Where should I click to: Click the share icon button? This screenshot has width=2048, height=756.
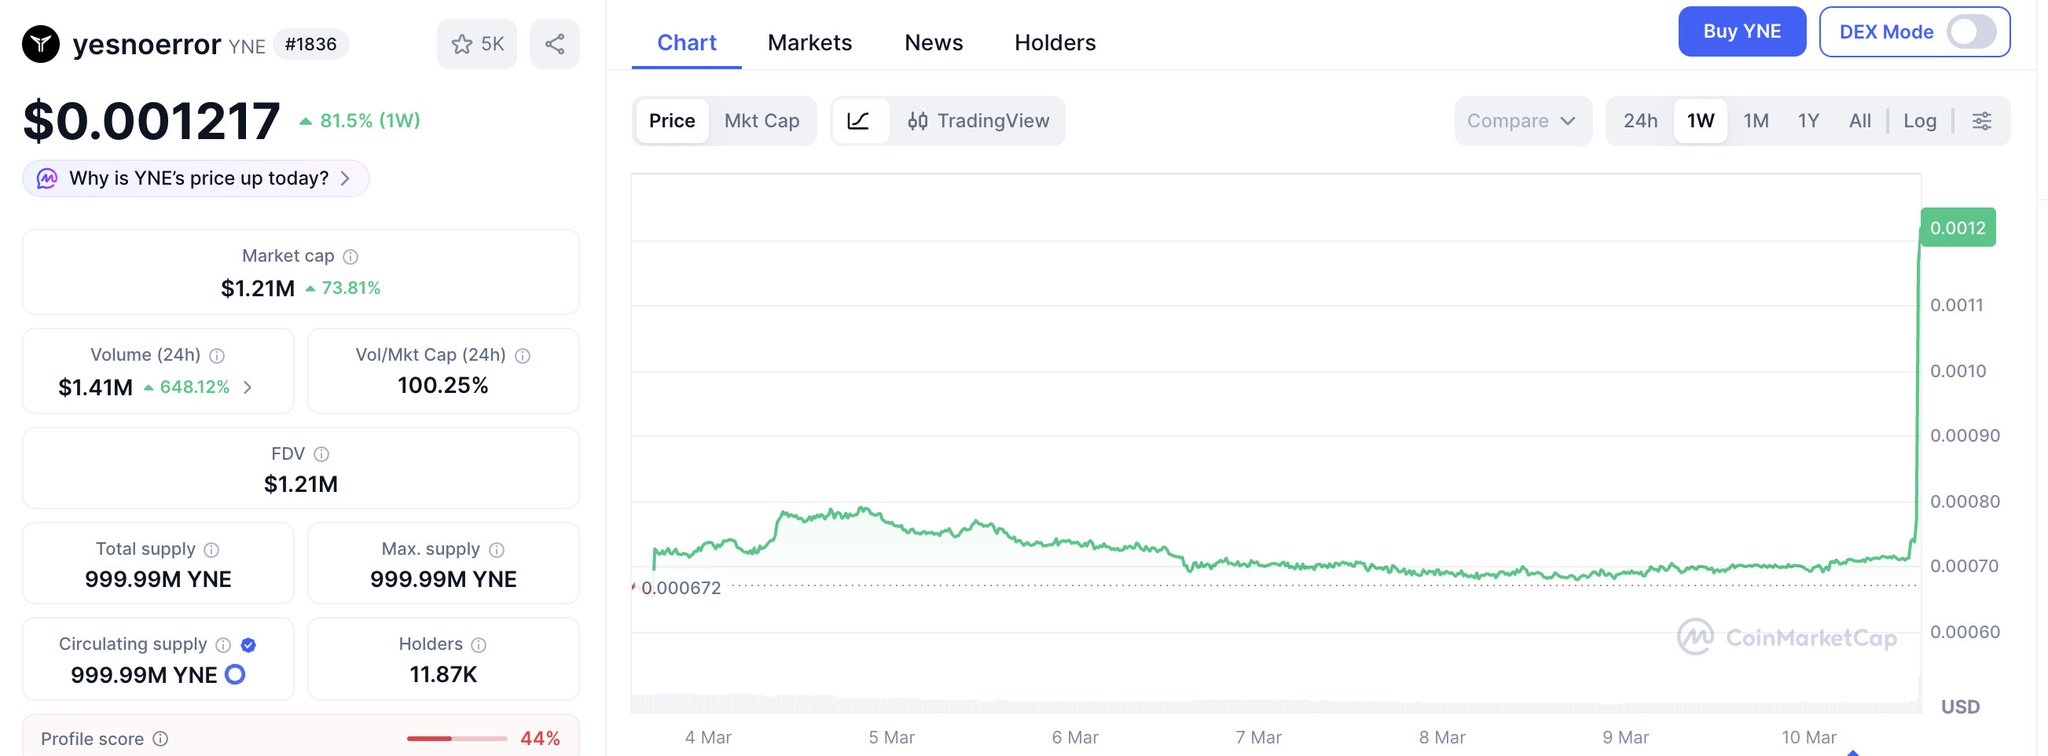[x=555, y=44]
